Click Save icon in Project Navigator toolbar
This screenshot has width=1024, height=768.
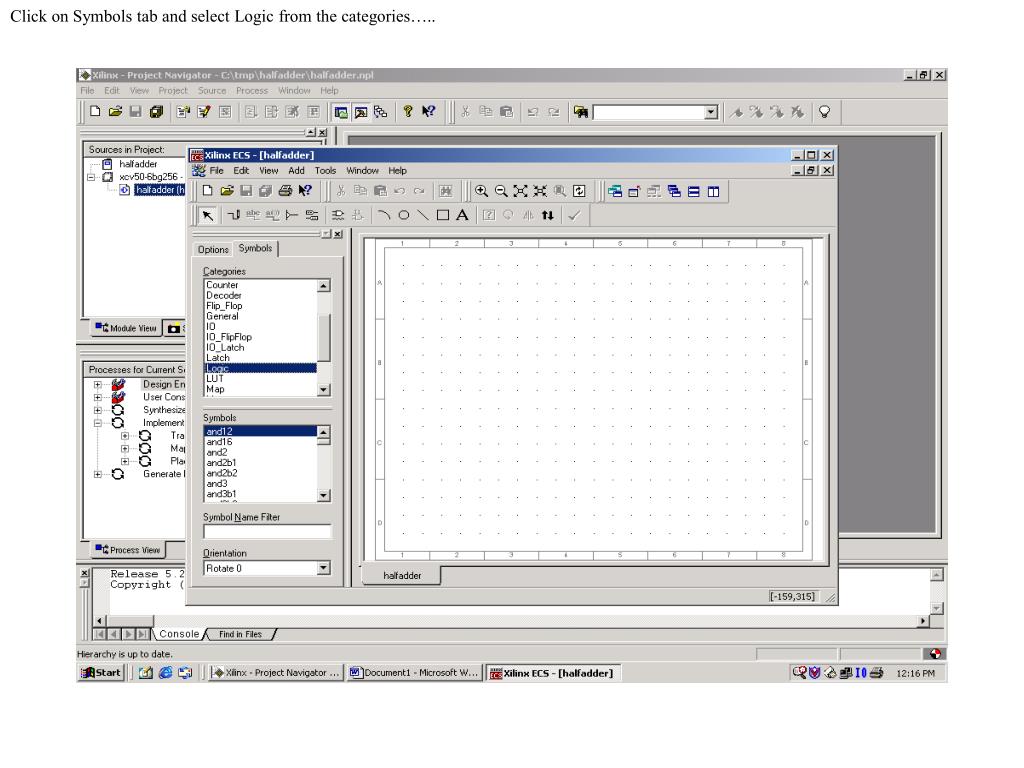(x=136, y=112)
